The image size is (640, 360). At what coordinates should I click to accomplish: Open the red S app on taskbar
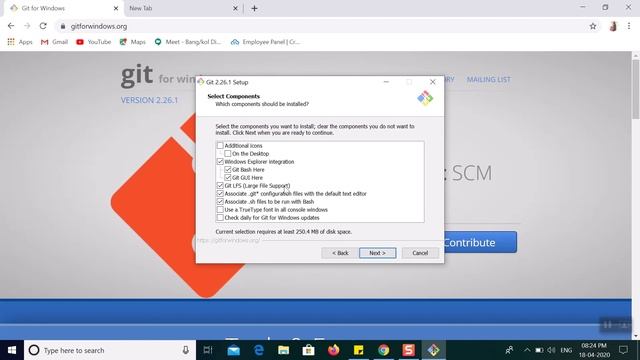tap(408, 350)
